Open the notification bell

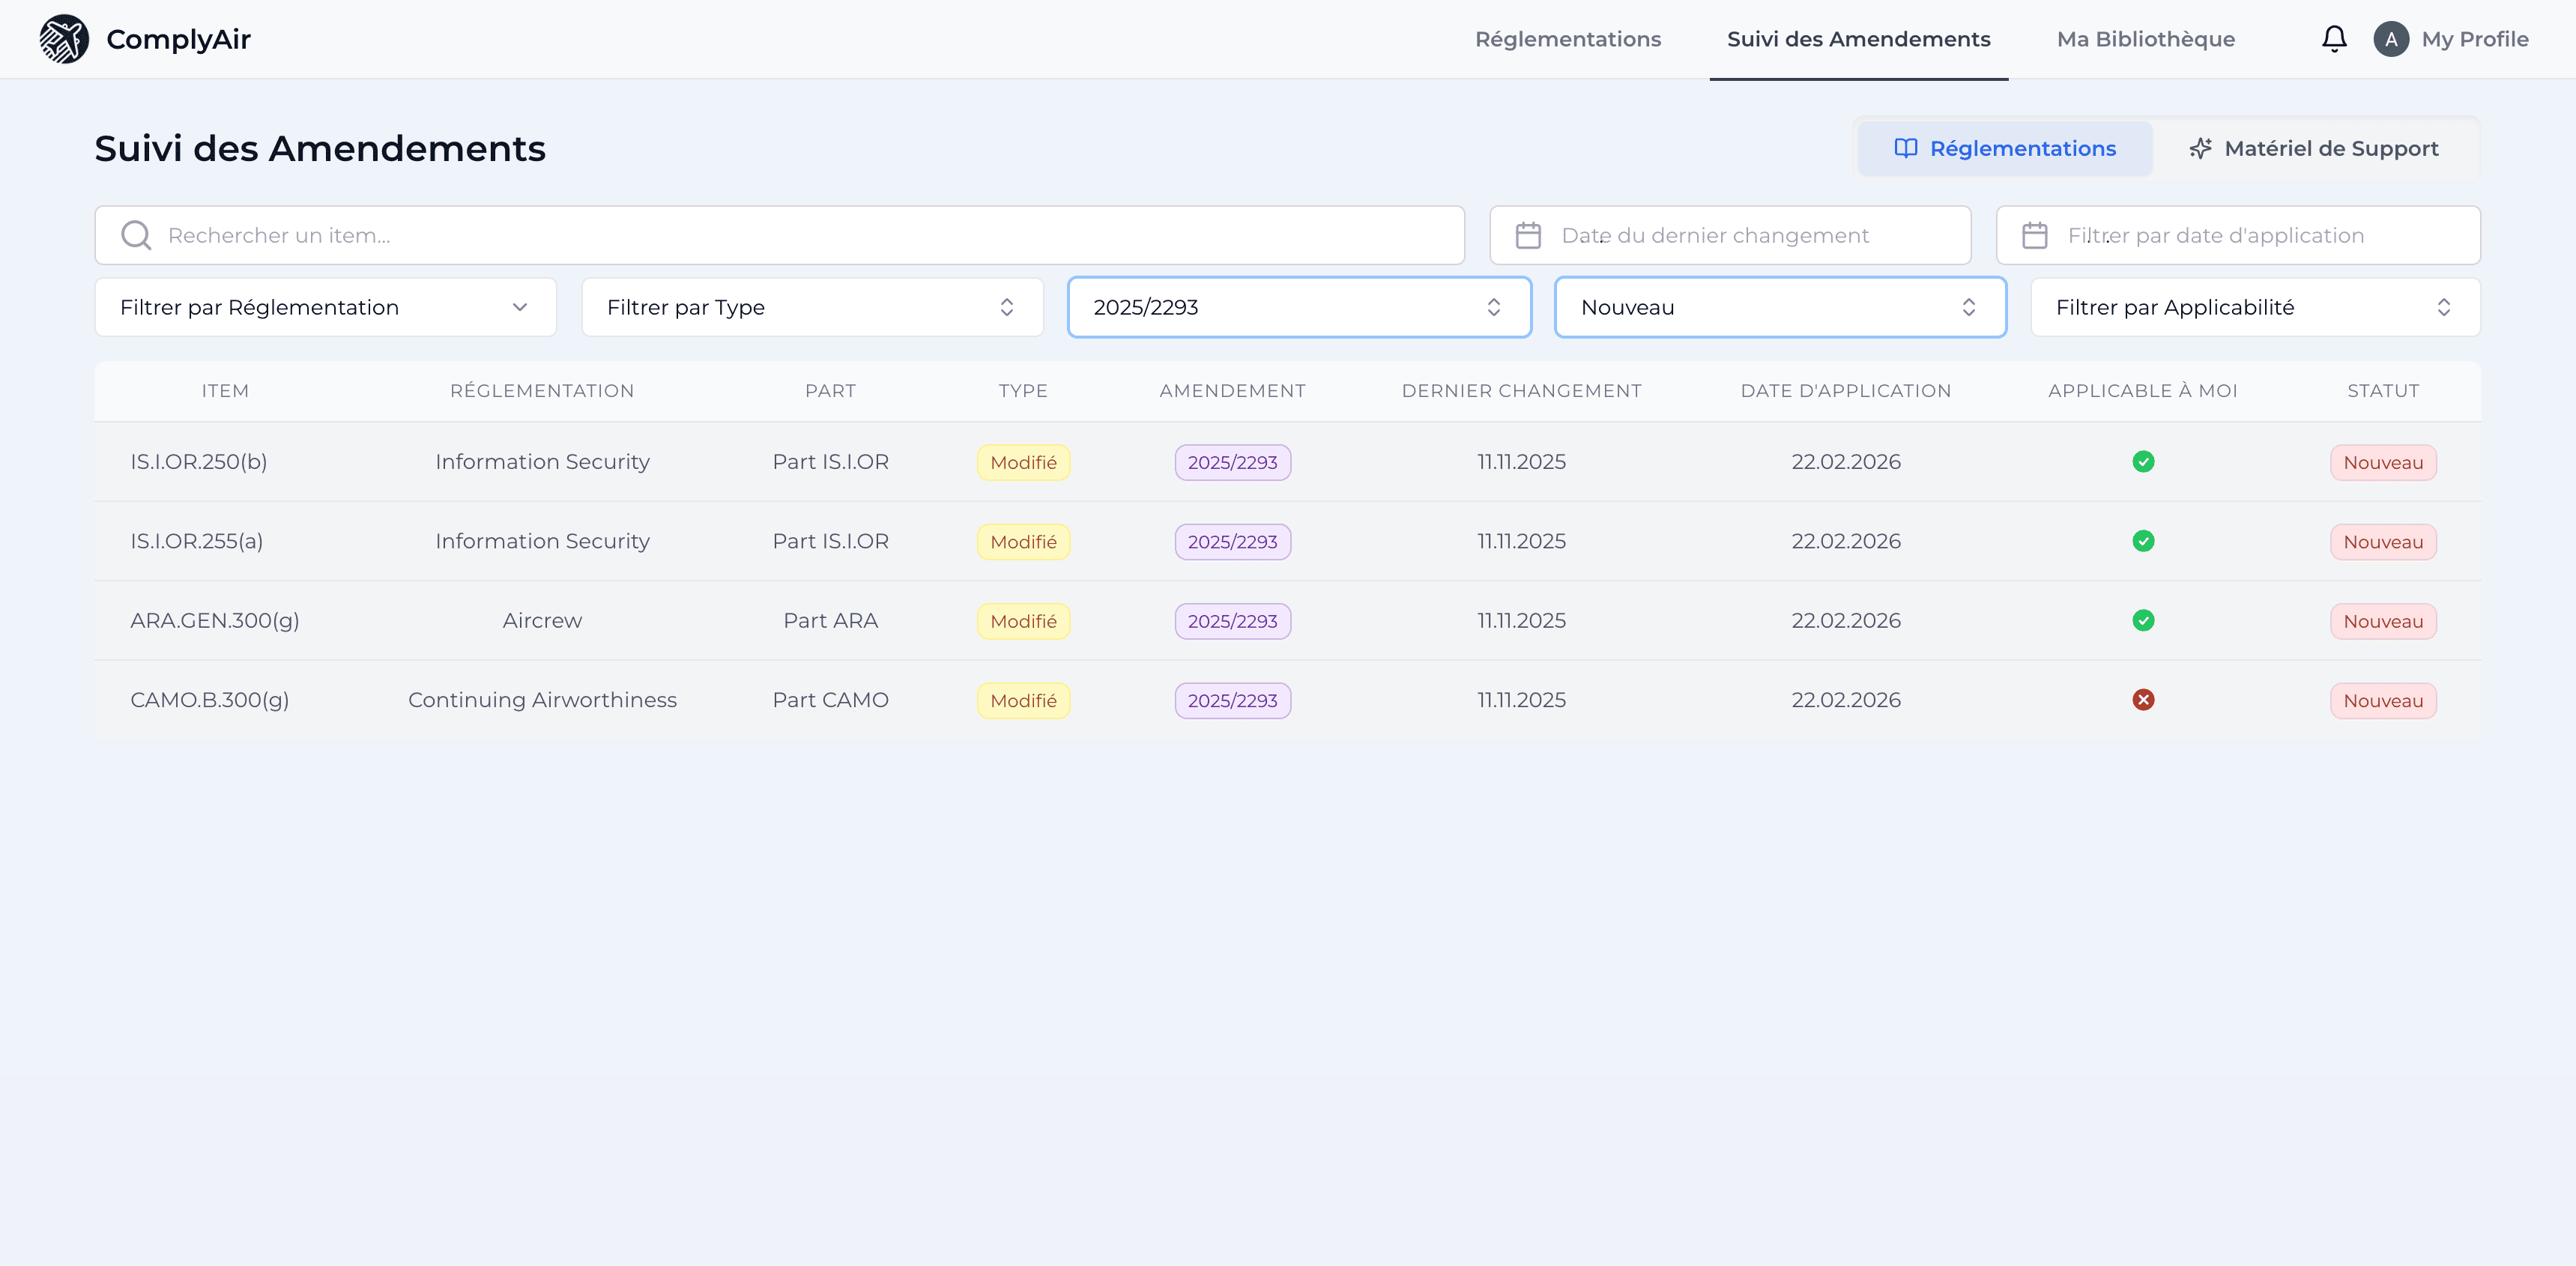2335,38
